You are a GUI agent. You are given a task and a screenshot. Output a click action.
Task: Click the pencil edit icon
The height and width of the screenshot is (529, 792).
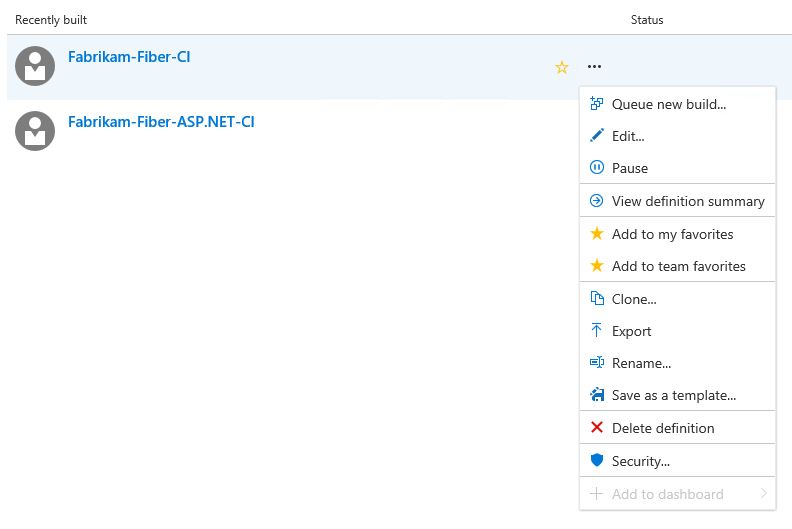597,135
